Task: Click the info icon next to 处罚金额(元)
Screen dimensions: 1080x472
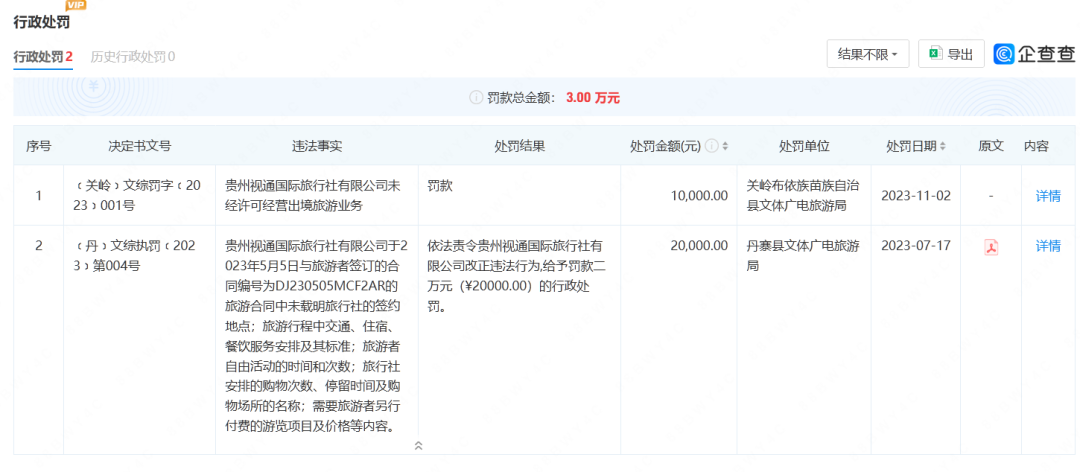Action: click(711, 146)
